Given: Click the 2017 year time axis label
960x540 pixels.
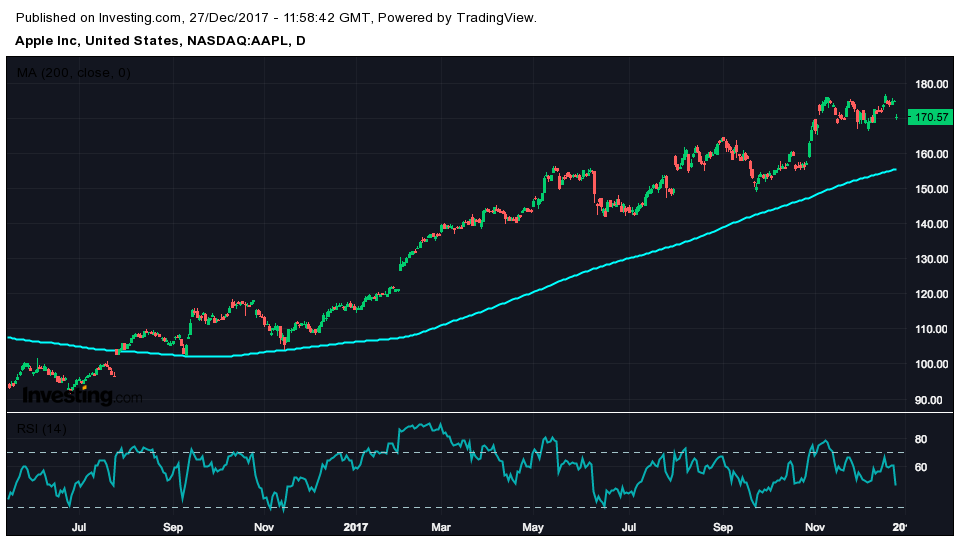Looking at the screenshot, I should click(356, 527).
